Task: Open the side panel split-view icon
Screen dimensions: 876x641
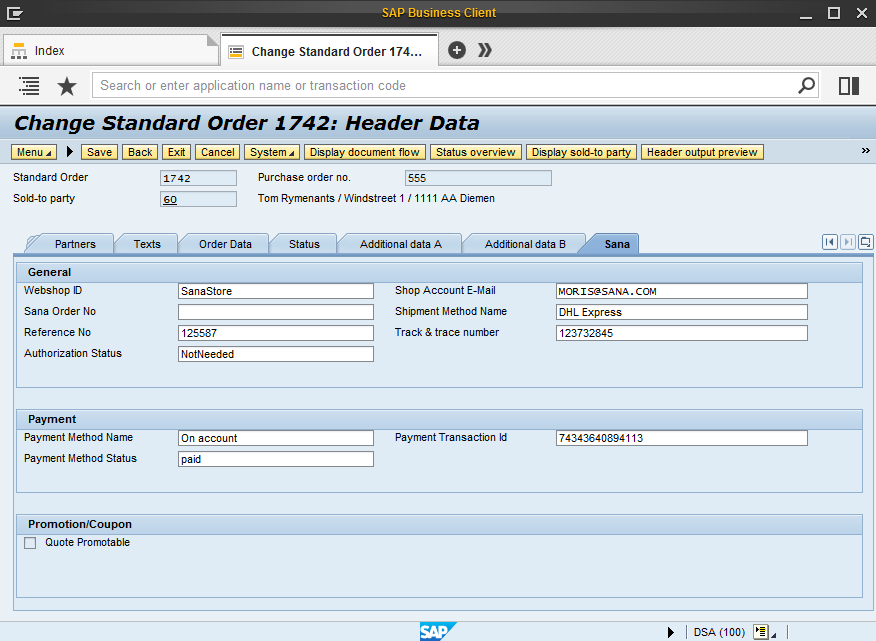Action: point(848,86)
